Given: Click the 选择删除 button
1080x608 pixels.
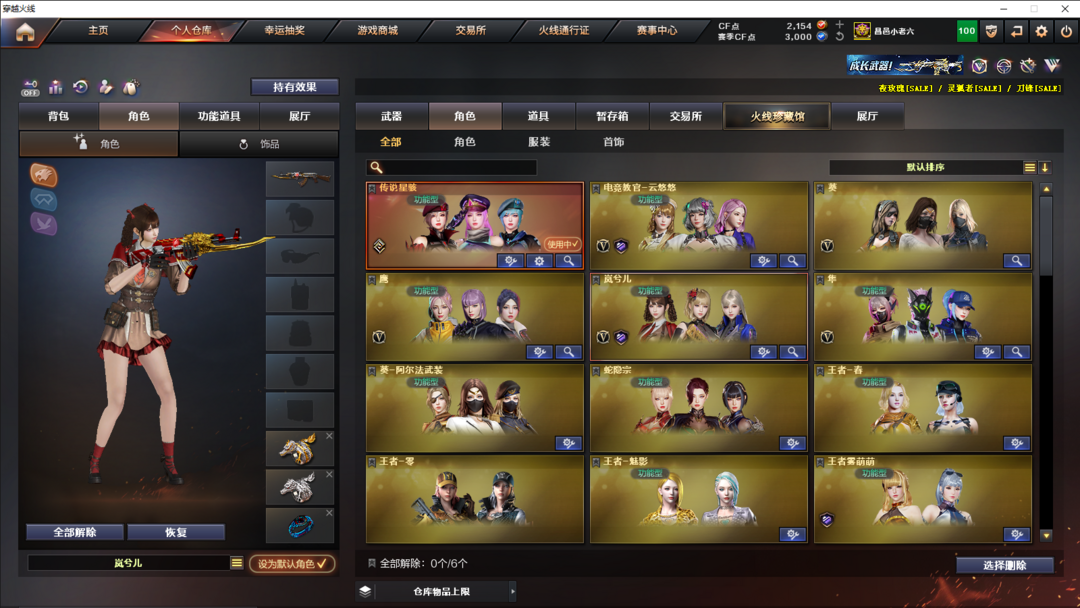Looking at the screenshot, I should click(x=1005, y=565).
